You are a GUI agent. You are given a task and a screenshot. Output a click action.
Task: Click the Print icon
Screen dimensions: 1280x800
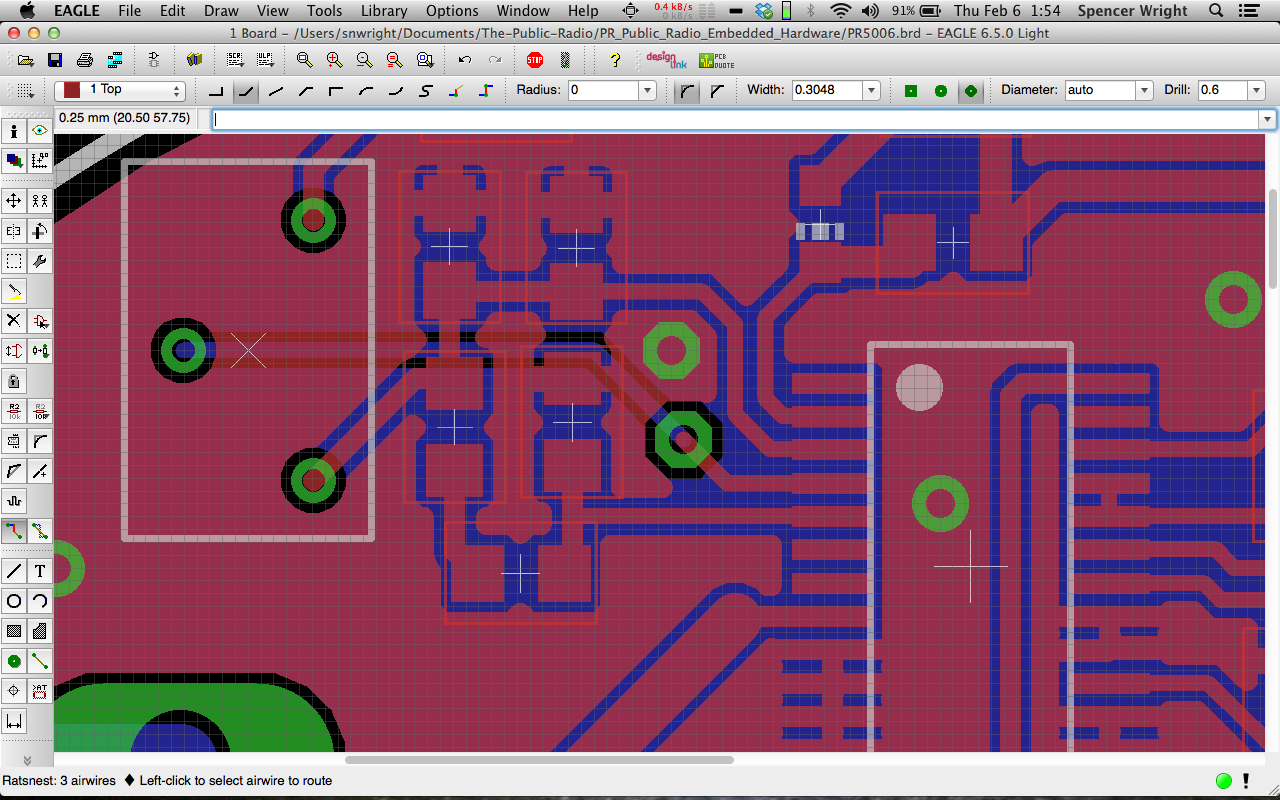(x=85, y=60)
